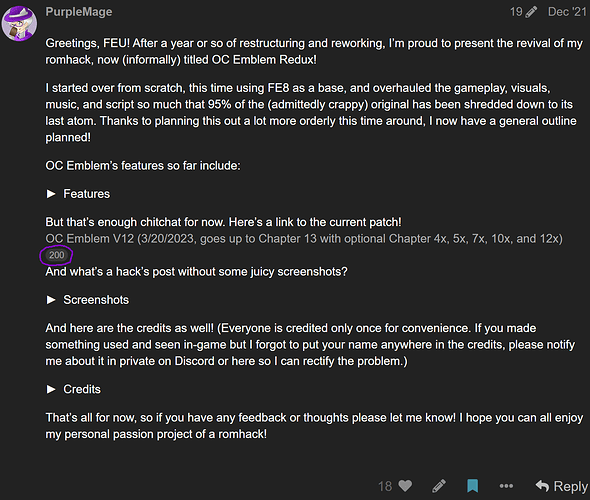Expand the Screenshots disclosure triangle
Screen dimensions: 590x500
coord(51,300)
